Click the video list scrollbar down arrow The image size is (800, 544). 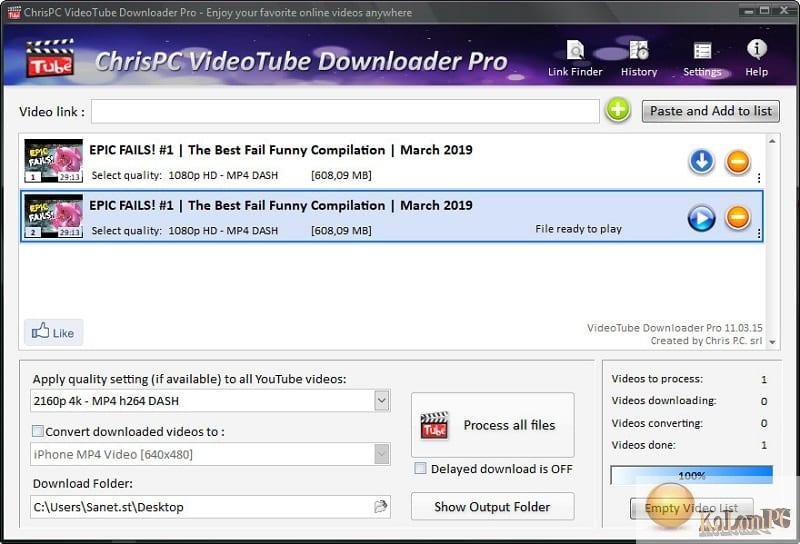click(772, 342)
